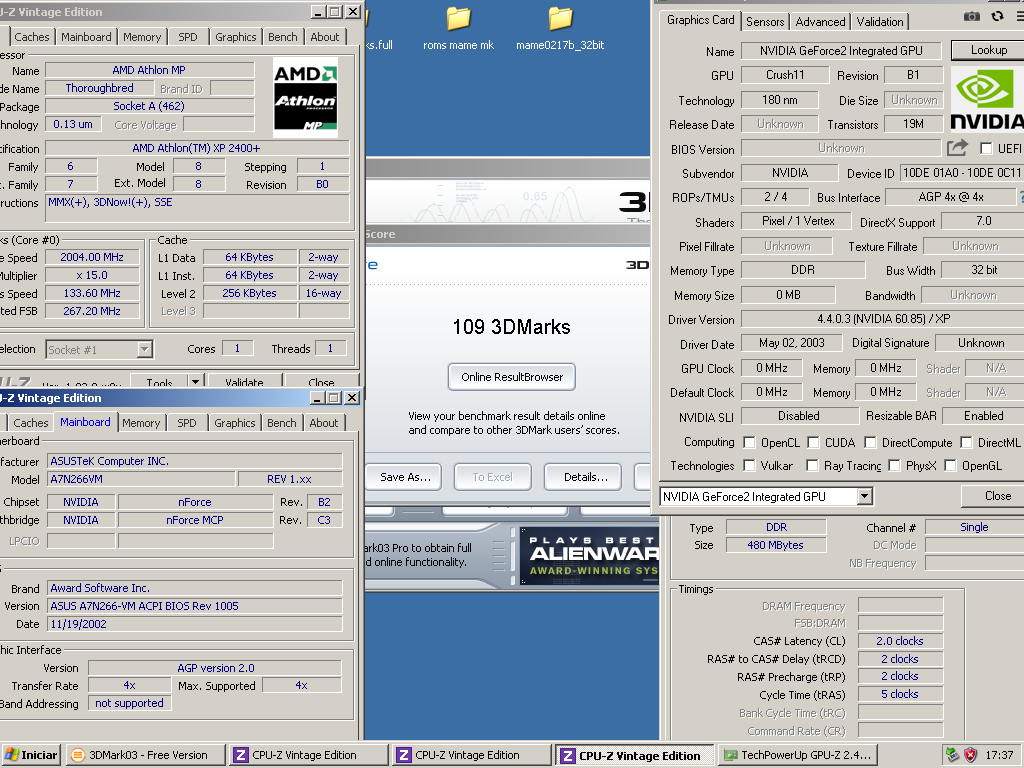Click the red shield tray icon
Screen dimensions: 1024x768
tap(971, 755)
